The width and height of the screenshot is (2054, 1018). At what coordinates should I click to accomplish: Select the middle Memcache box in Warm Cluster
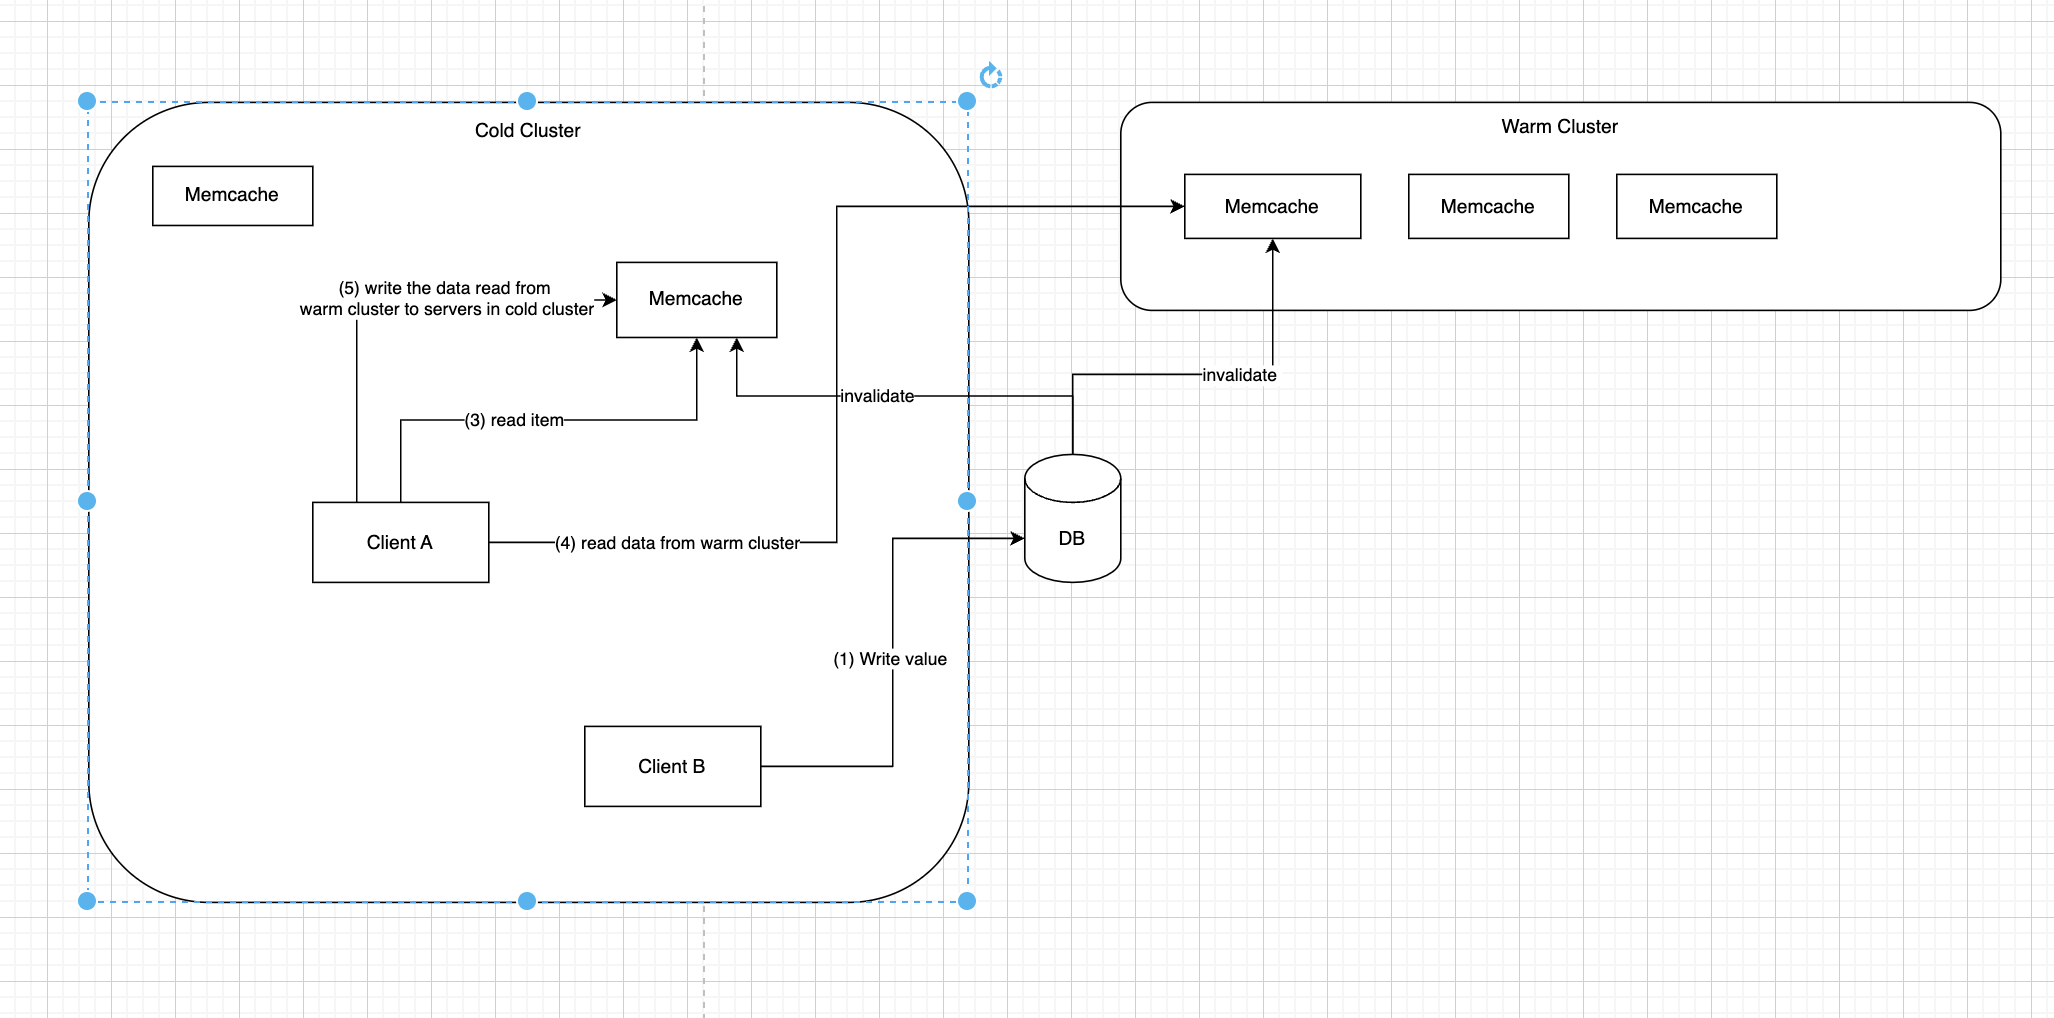[1488, 206]
